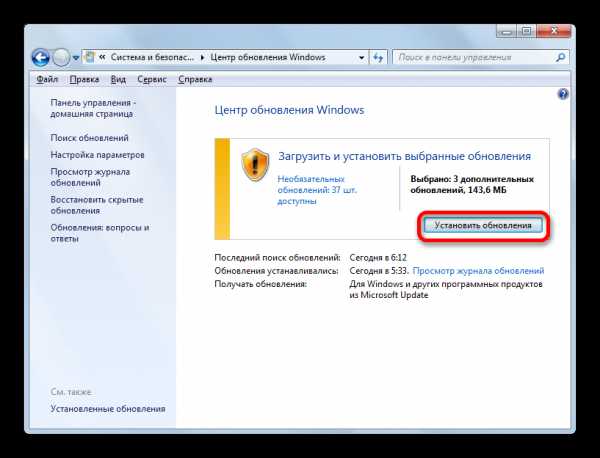Click the magnifier search icon
Viewport: 600px width, 458px height.
561,58
